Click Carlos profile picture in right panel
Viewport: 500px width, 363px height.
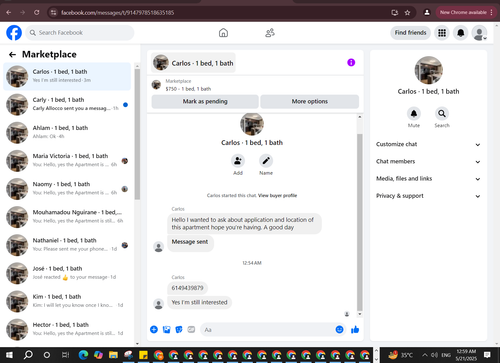[x=428, y=70]
